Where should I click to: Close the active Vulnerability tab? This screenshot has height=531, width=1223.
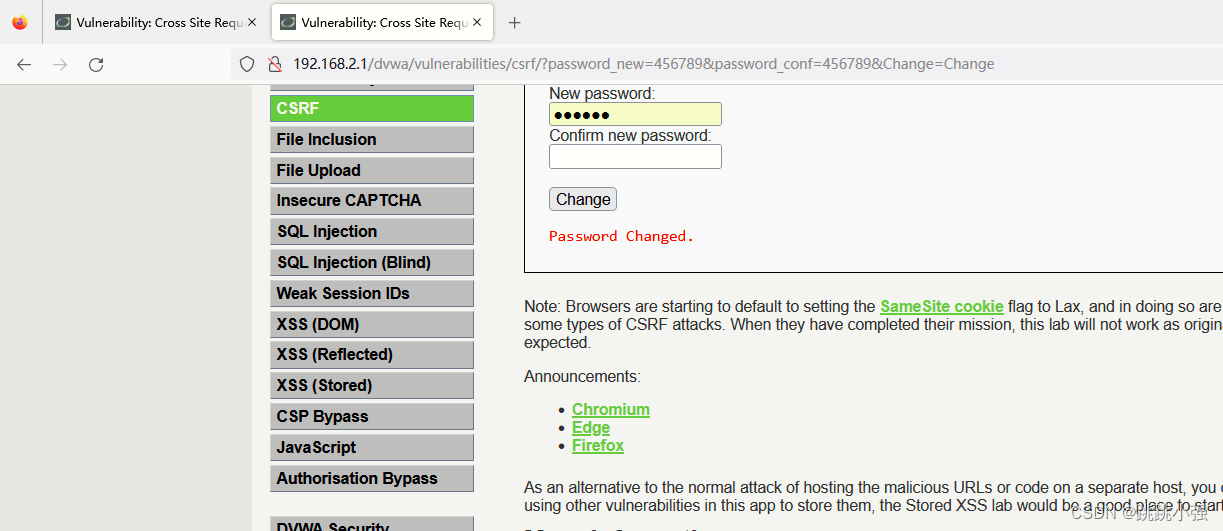pyautogui.click(x=478, y=22)
